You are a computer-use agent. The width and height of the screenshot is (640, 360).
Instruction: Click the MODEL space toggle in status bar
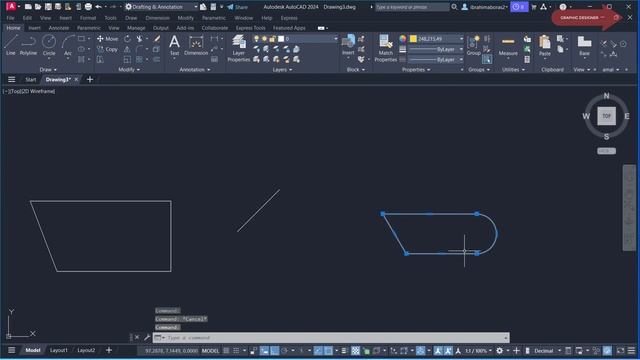coord(211,351)
